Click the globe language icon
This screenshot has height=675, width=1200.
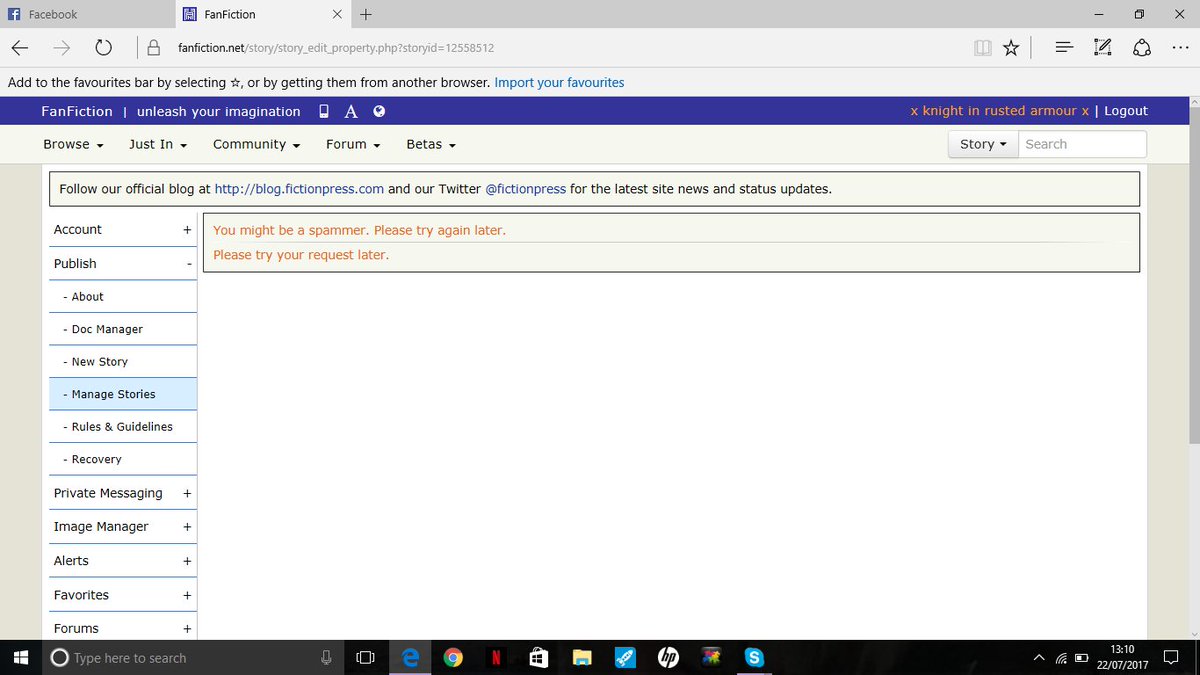coord(379,111)
